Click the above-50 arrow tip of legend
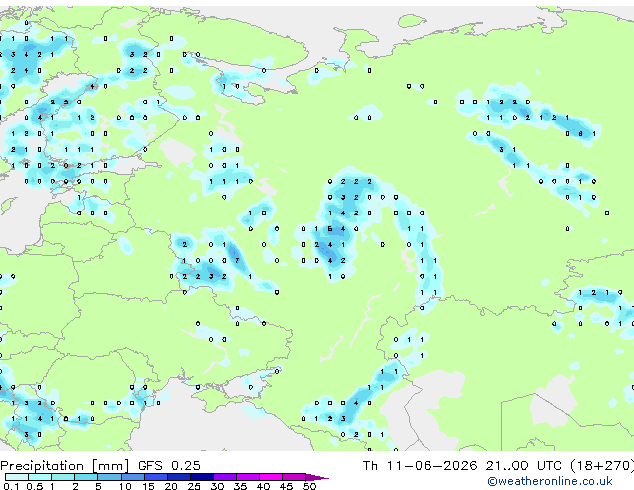Viewport: 634px width, 490px height. [317, 477]
